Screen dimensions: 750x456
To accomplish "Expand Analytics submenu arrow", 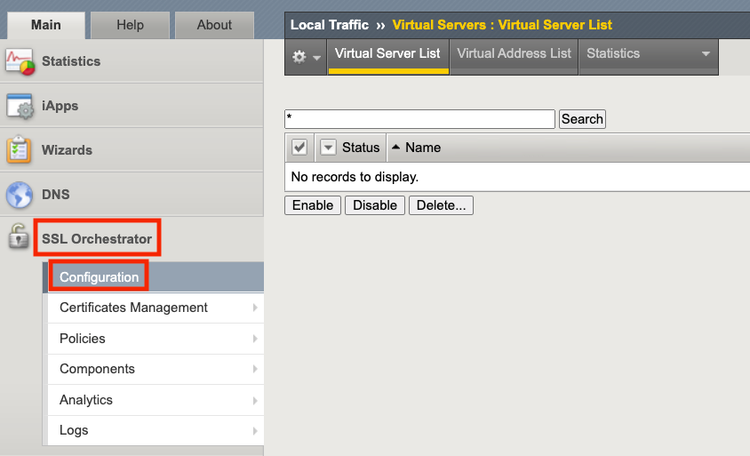I will pyautogui.click(x=255, y=400).
